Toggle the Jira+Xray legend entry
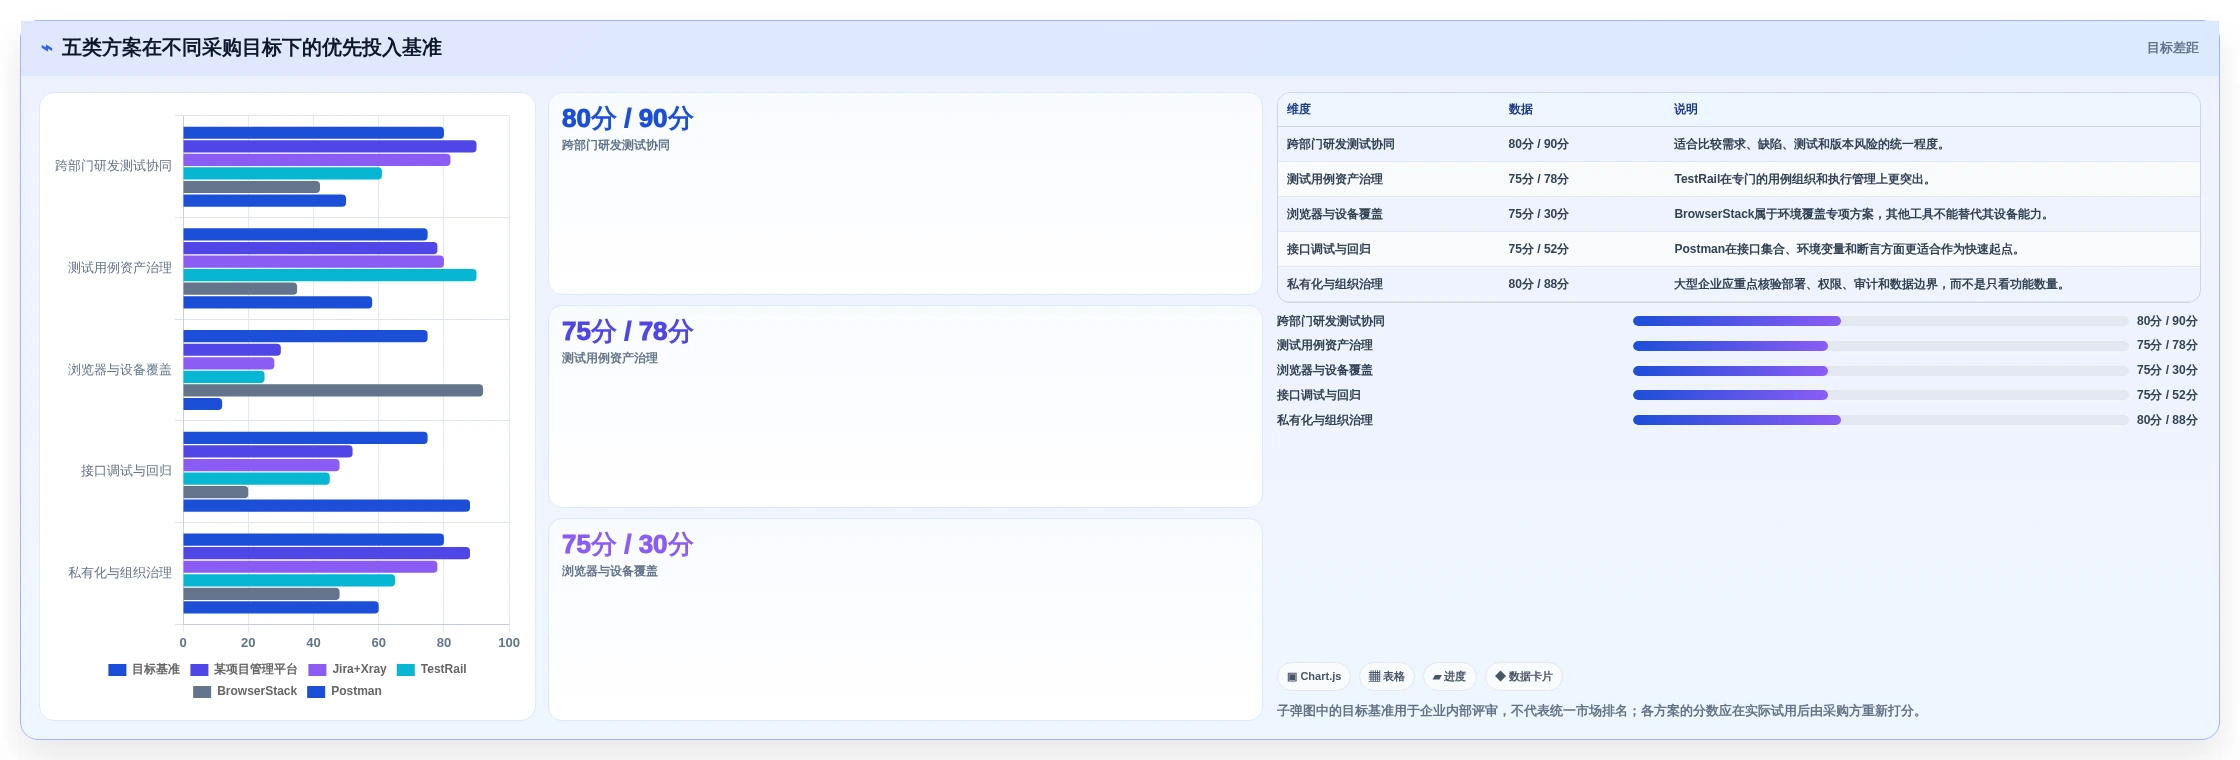This screenshot has height=760, width=2240. click(347, 670)
